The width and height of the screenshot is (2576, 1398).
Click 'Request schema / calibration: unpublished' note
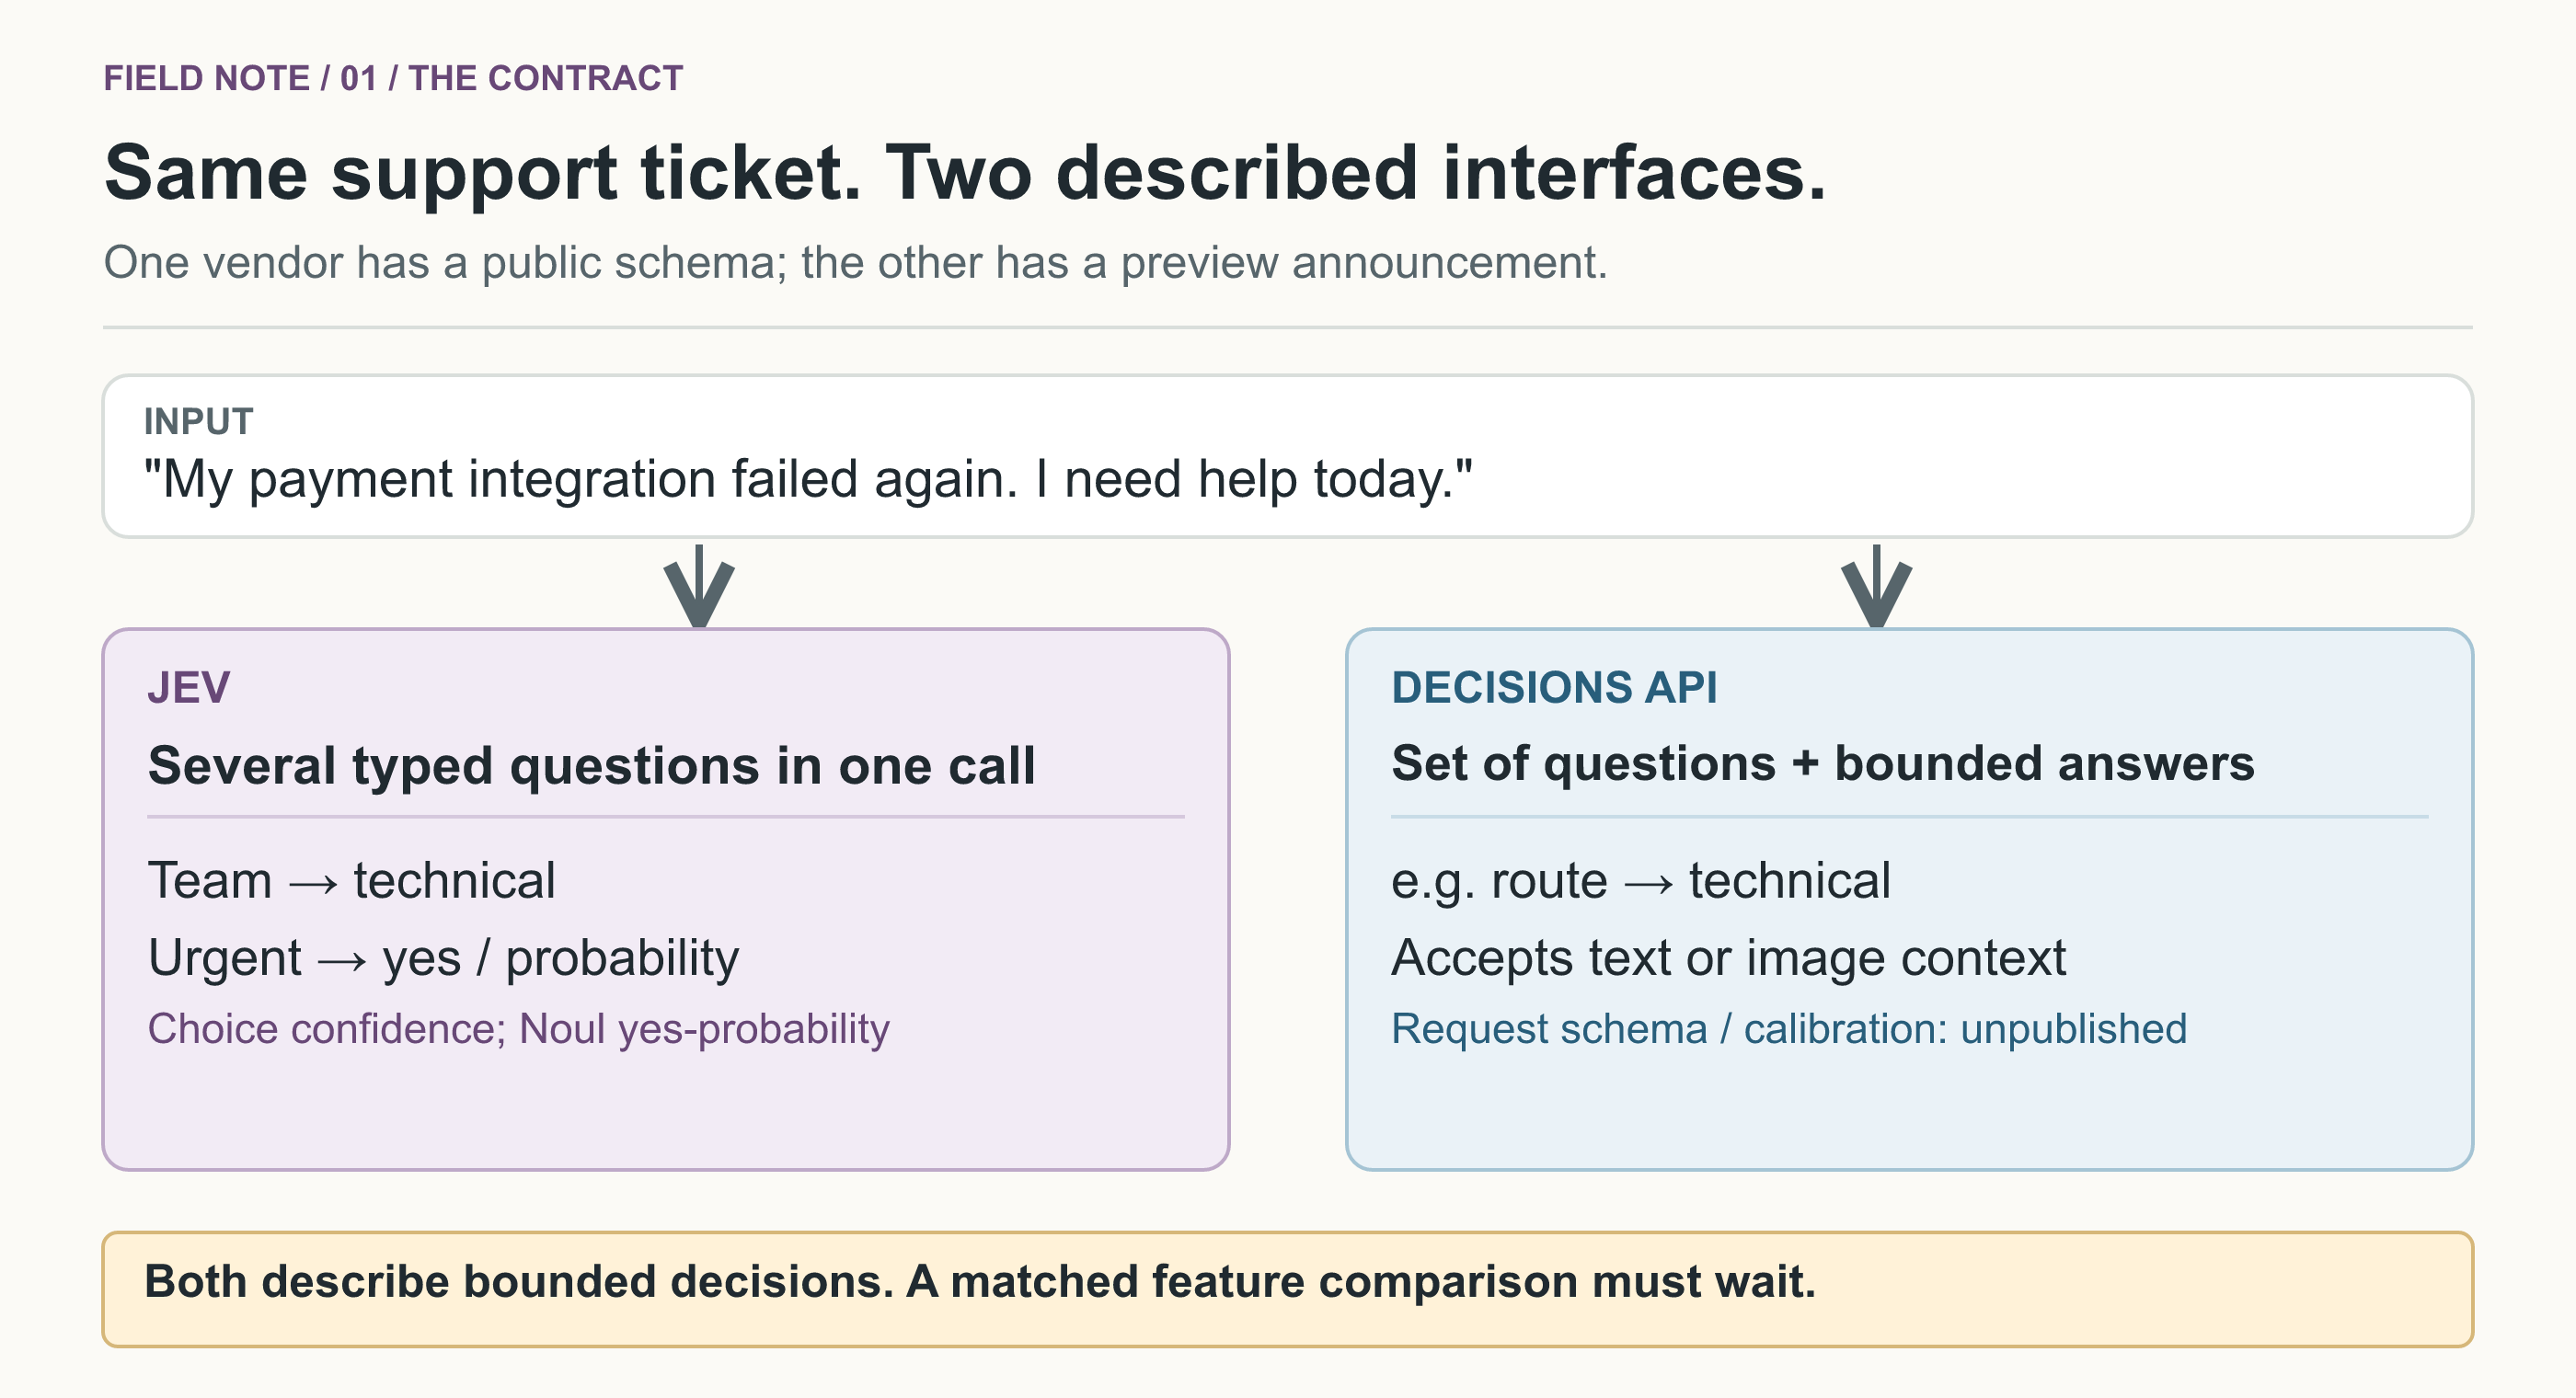[x=1789, y=1029]
